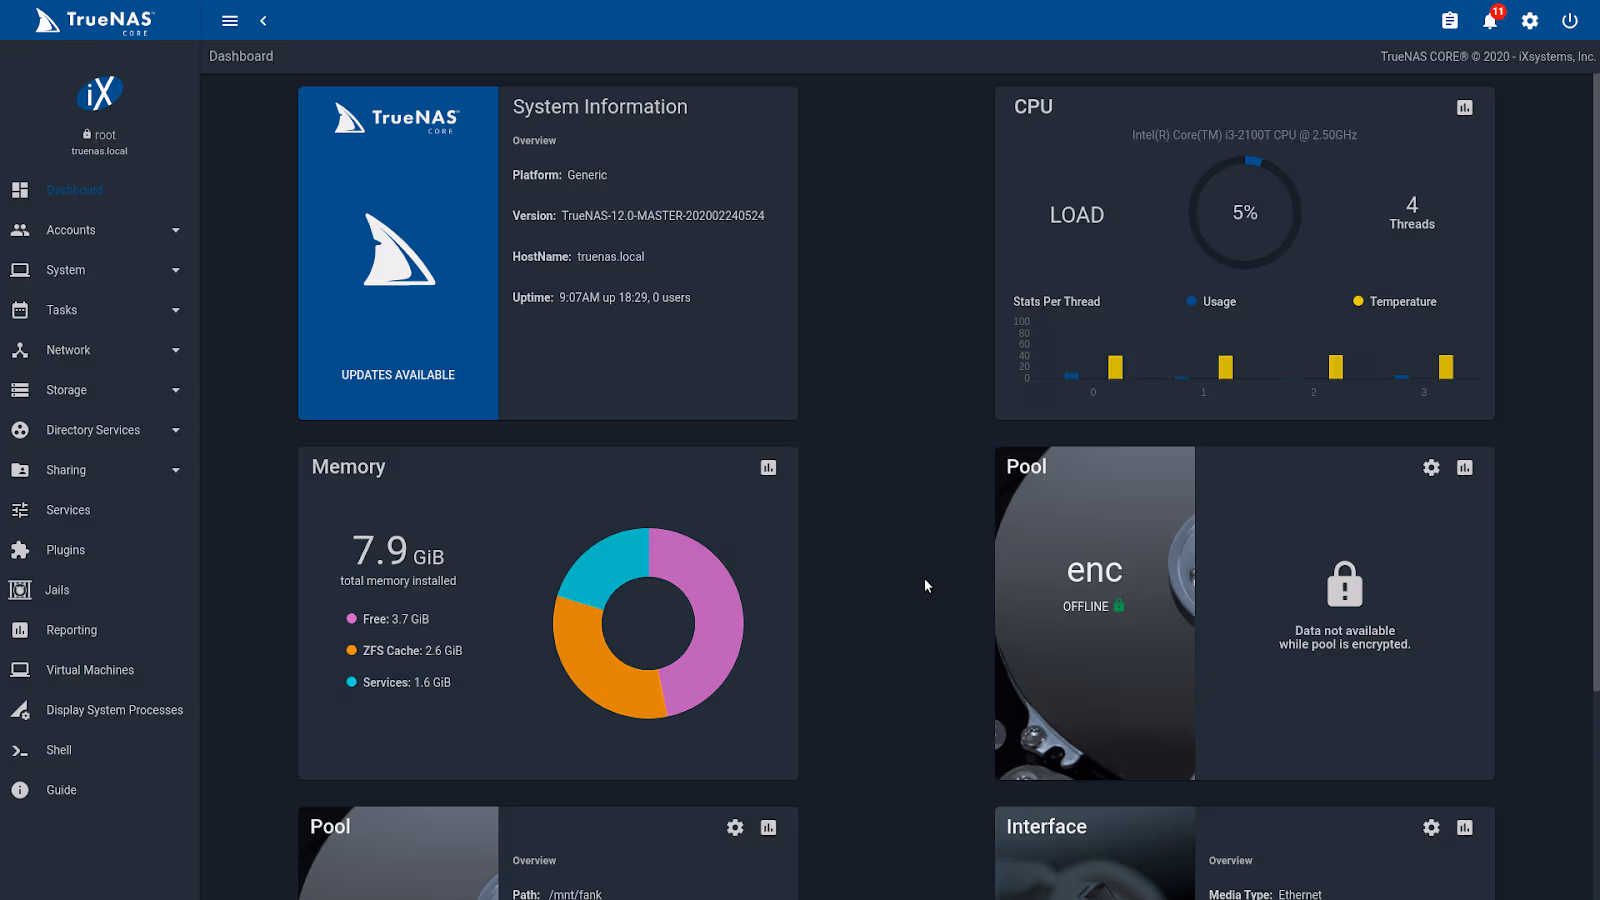The image size is (1600, 900).
Task: Open Interface card reports chart icon
Action: coord(1465,827)
